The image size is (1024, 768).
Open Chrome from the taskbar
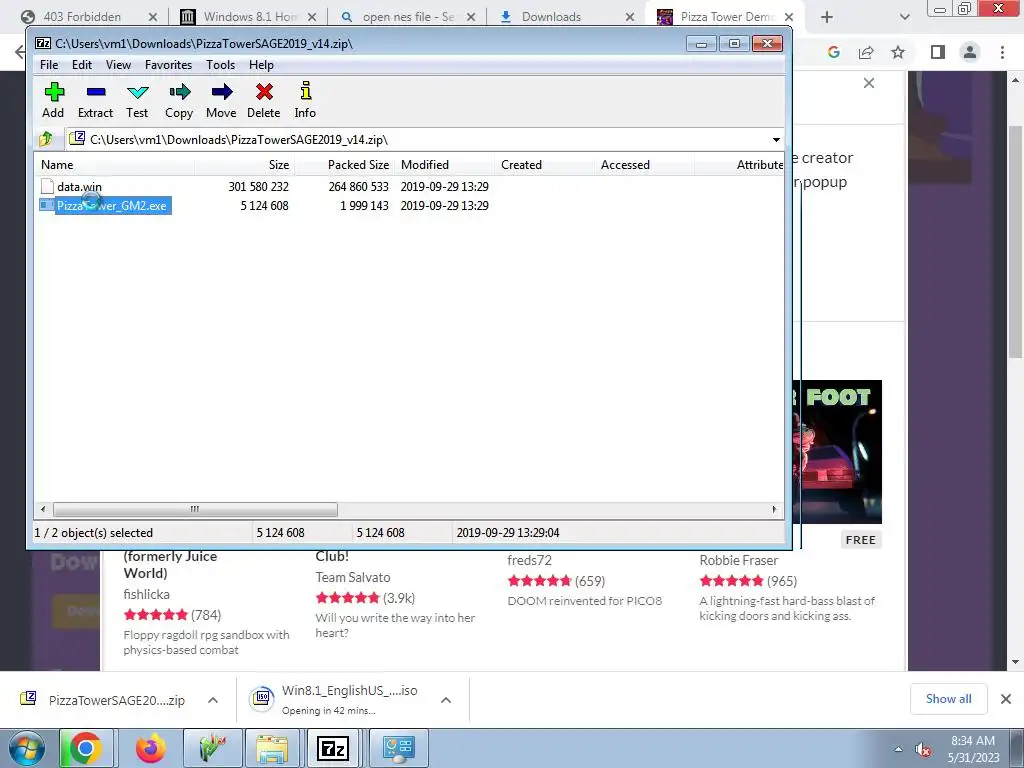point(85,748)
